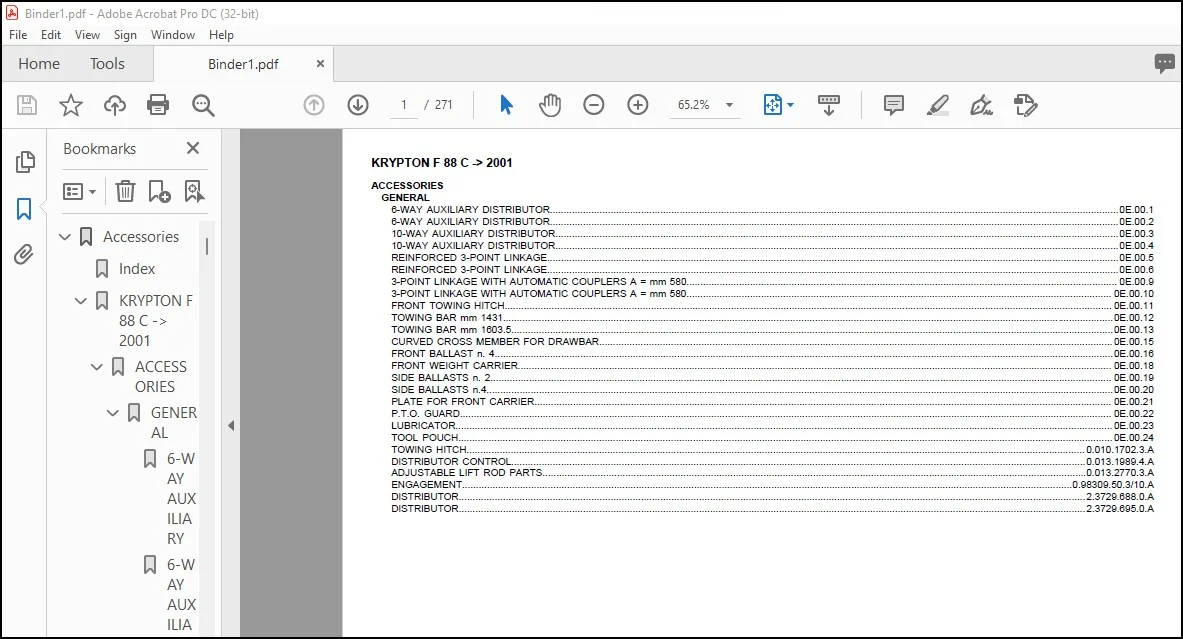The image size is (1183, 639).
Task: Select the Accessories bookmark label
Action: (141, 237)
